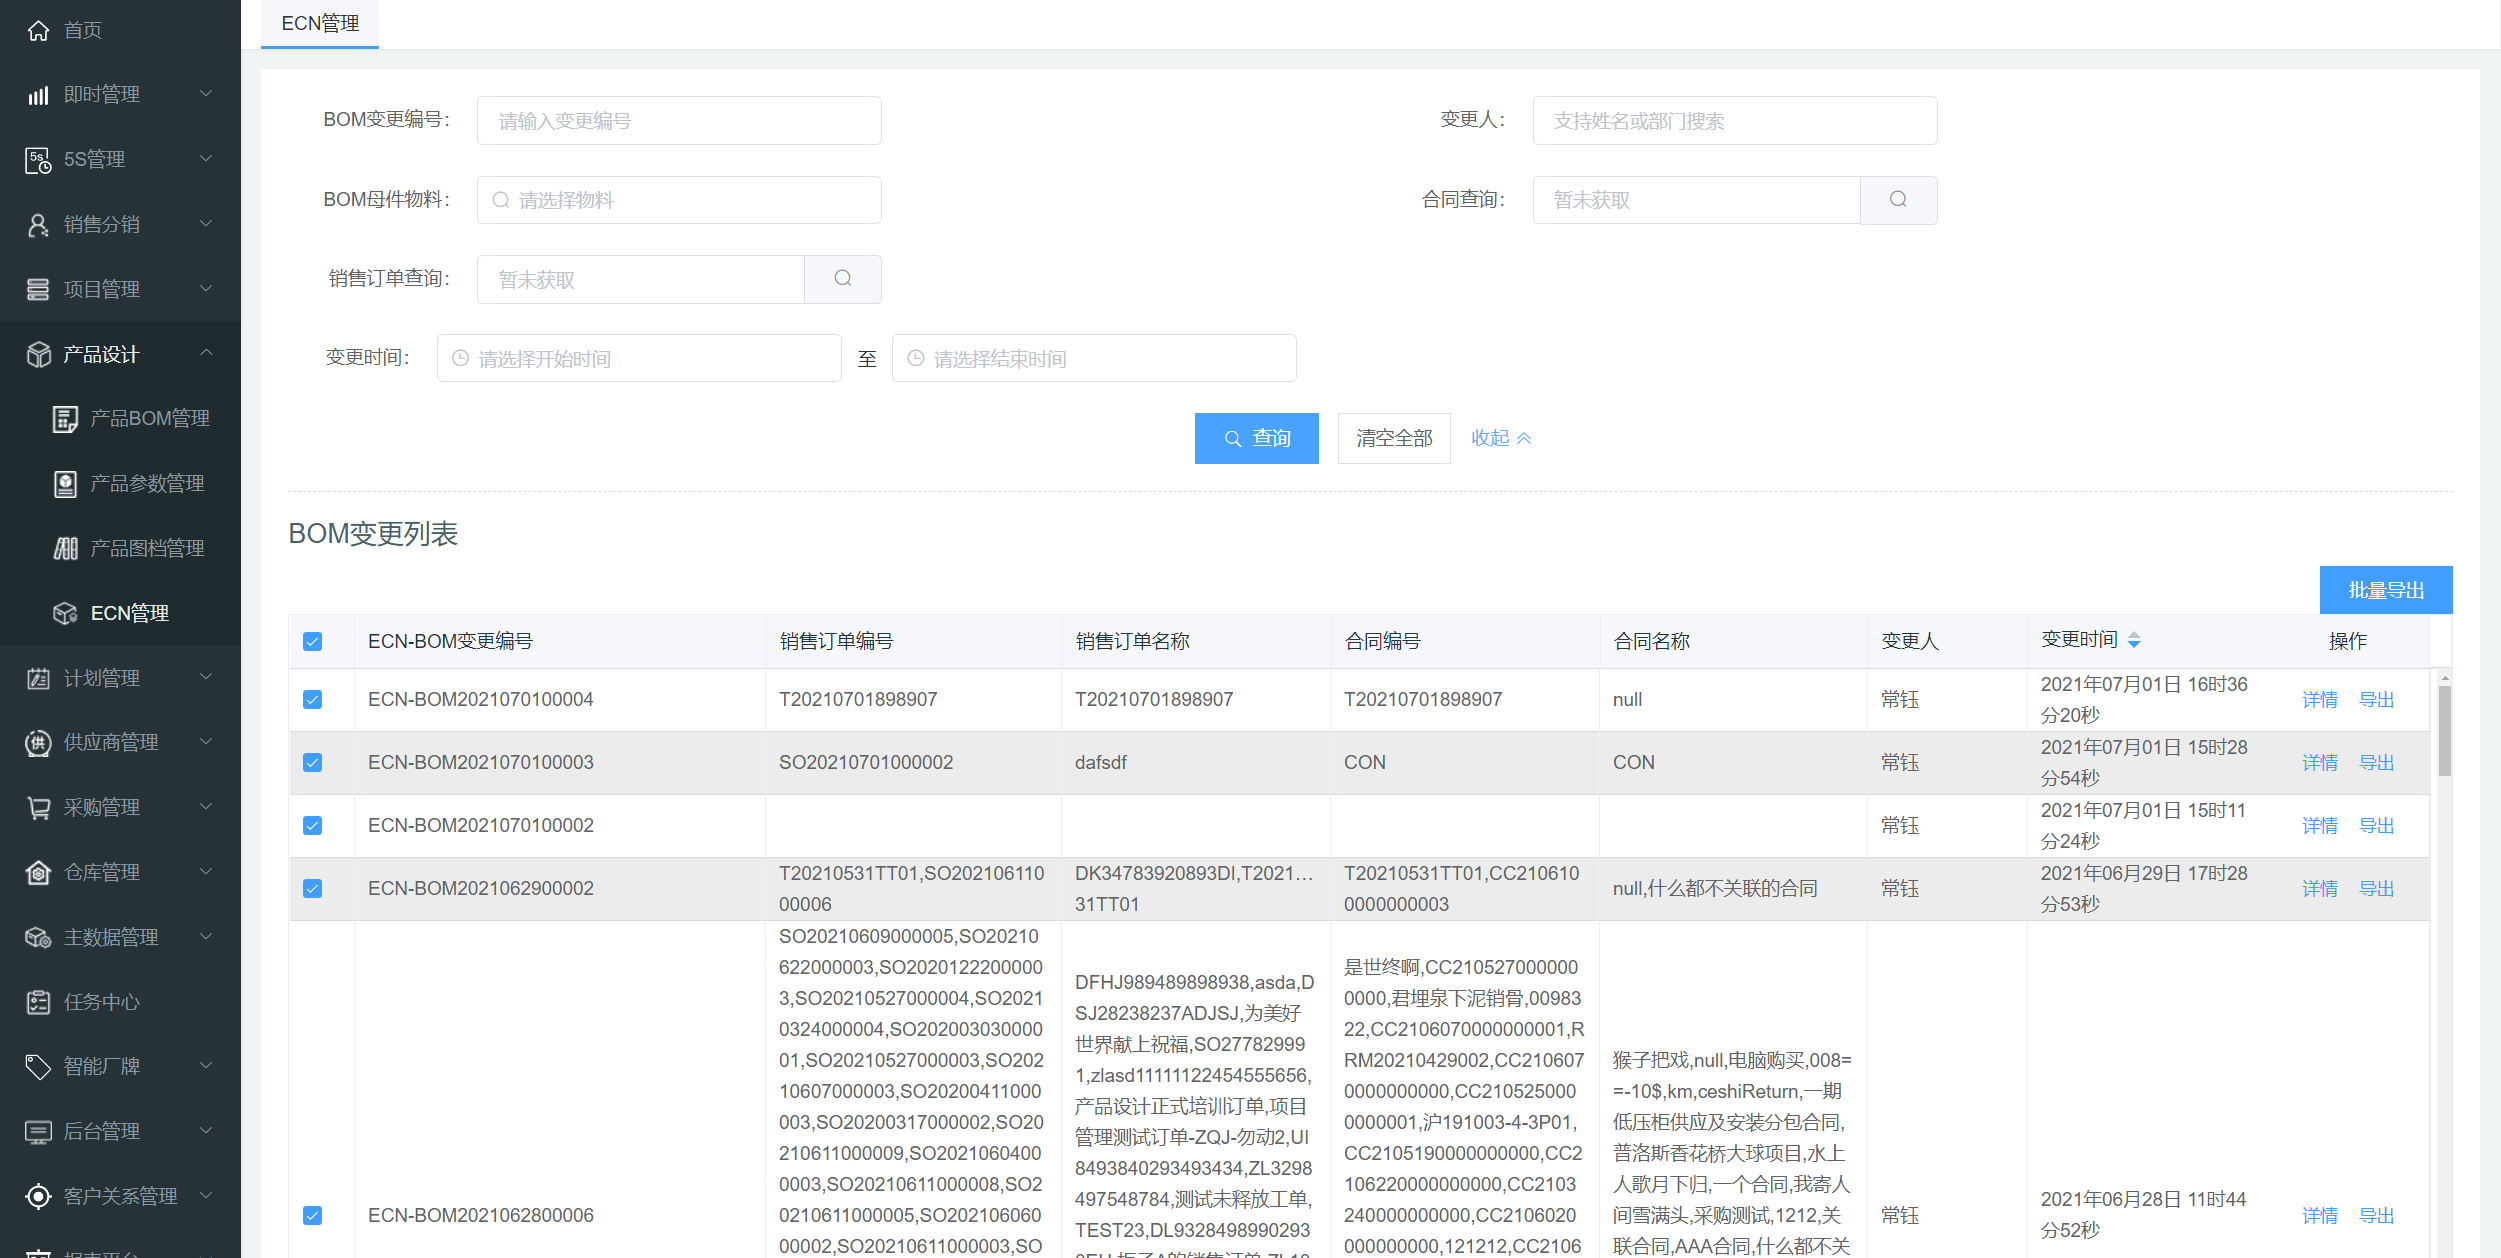This screenshot has height=1258, width=2501.
Task: Click the blue 查询 search button
Action: [x=1256, y=438]
